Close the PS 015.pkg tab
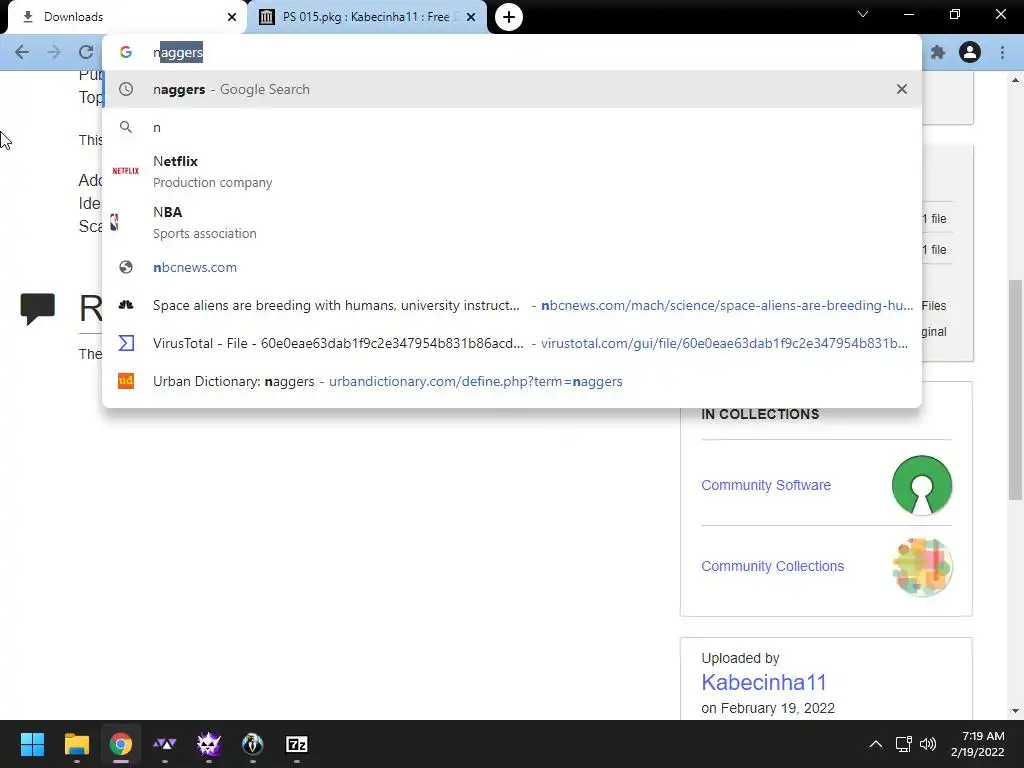 point(471,17)
